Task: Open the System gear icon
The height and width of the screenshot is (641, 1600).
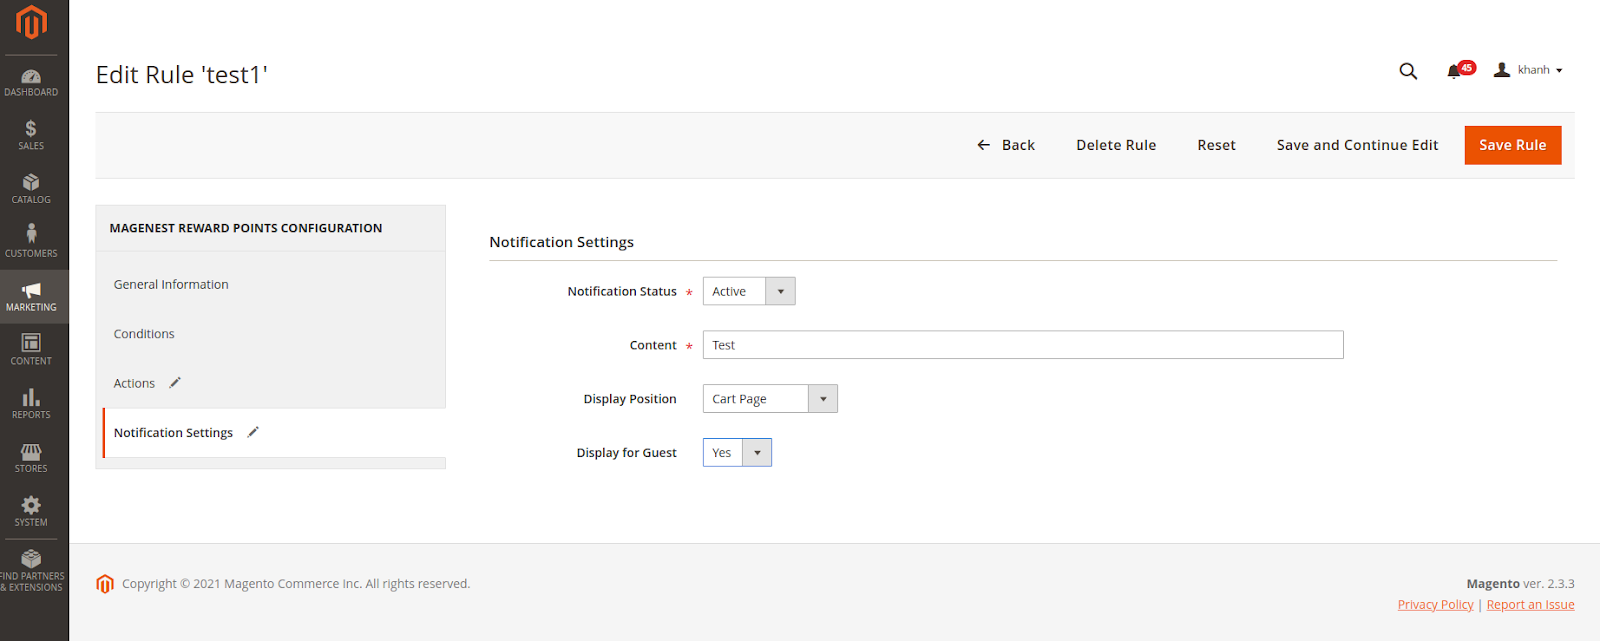Action: (x=31, y=511)
